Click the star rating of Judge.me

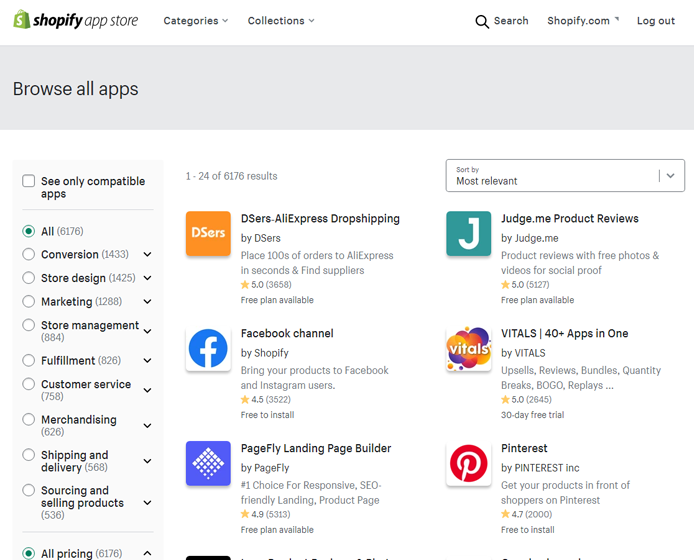[525, 285]
